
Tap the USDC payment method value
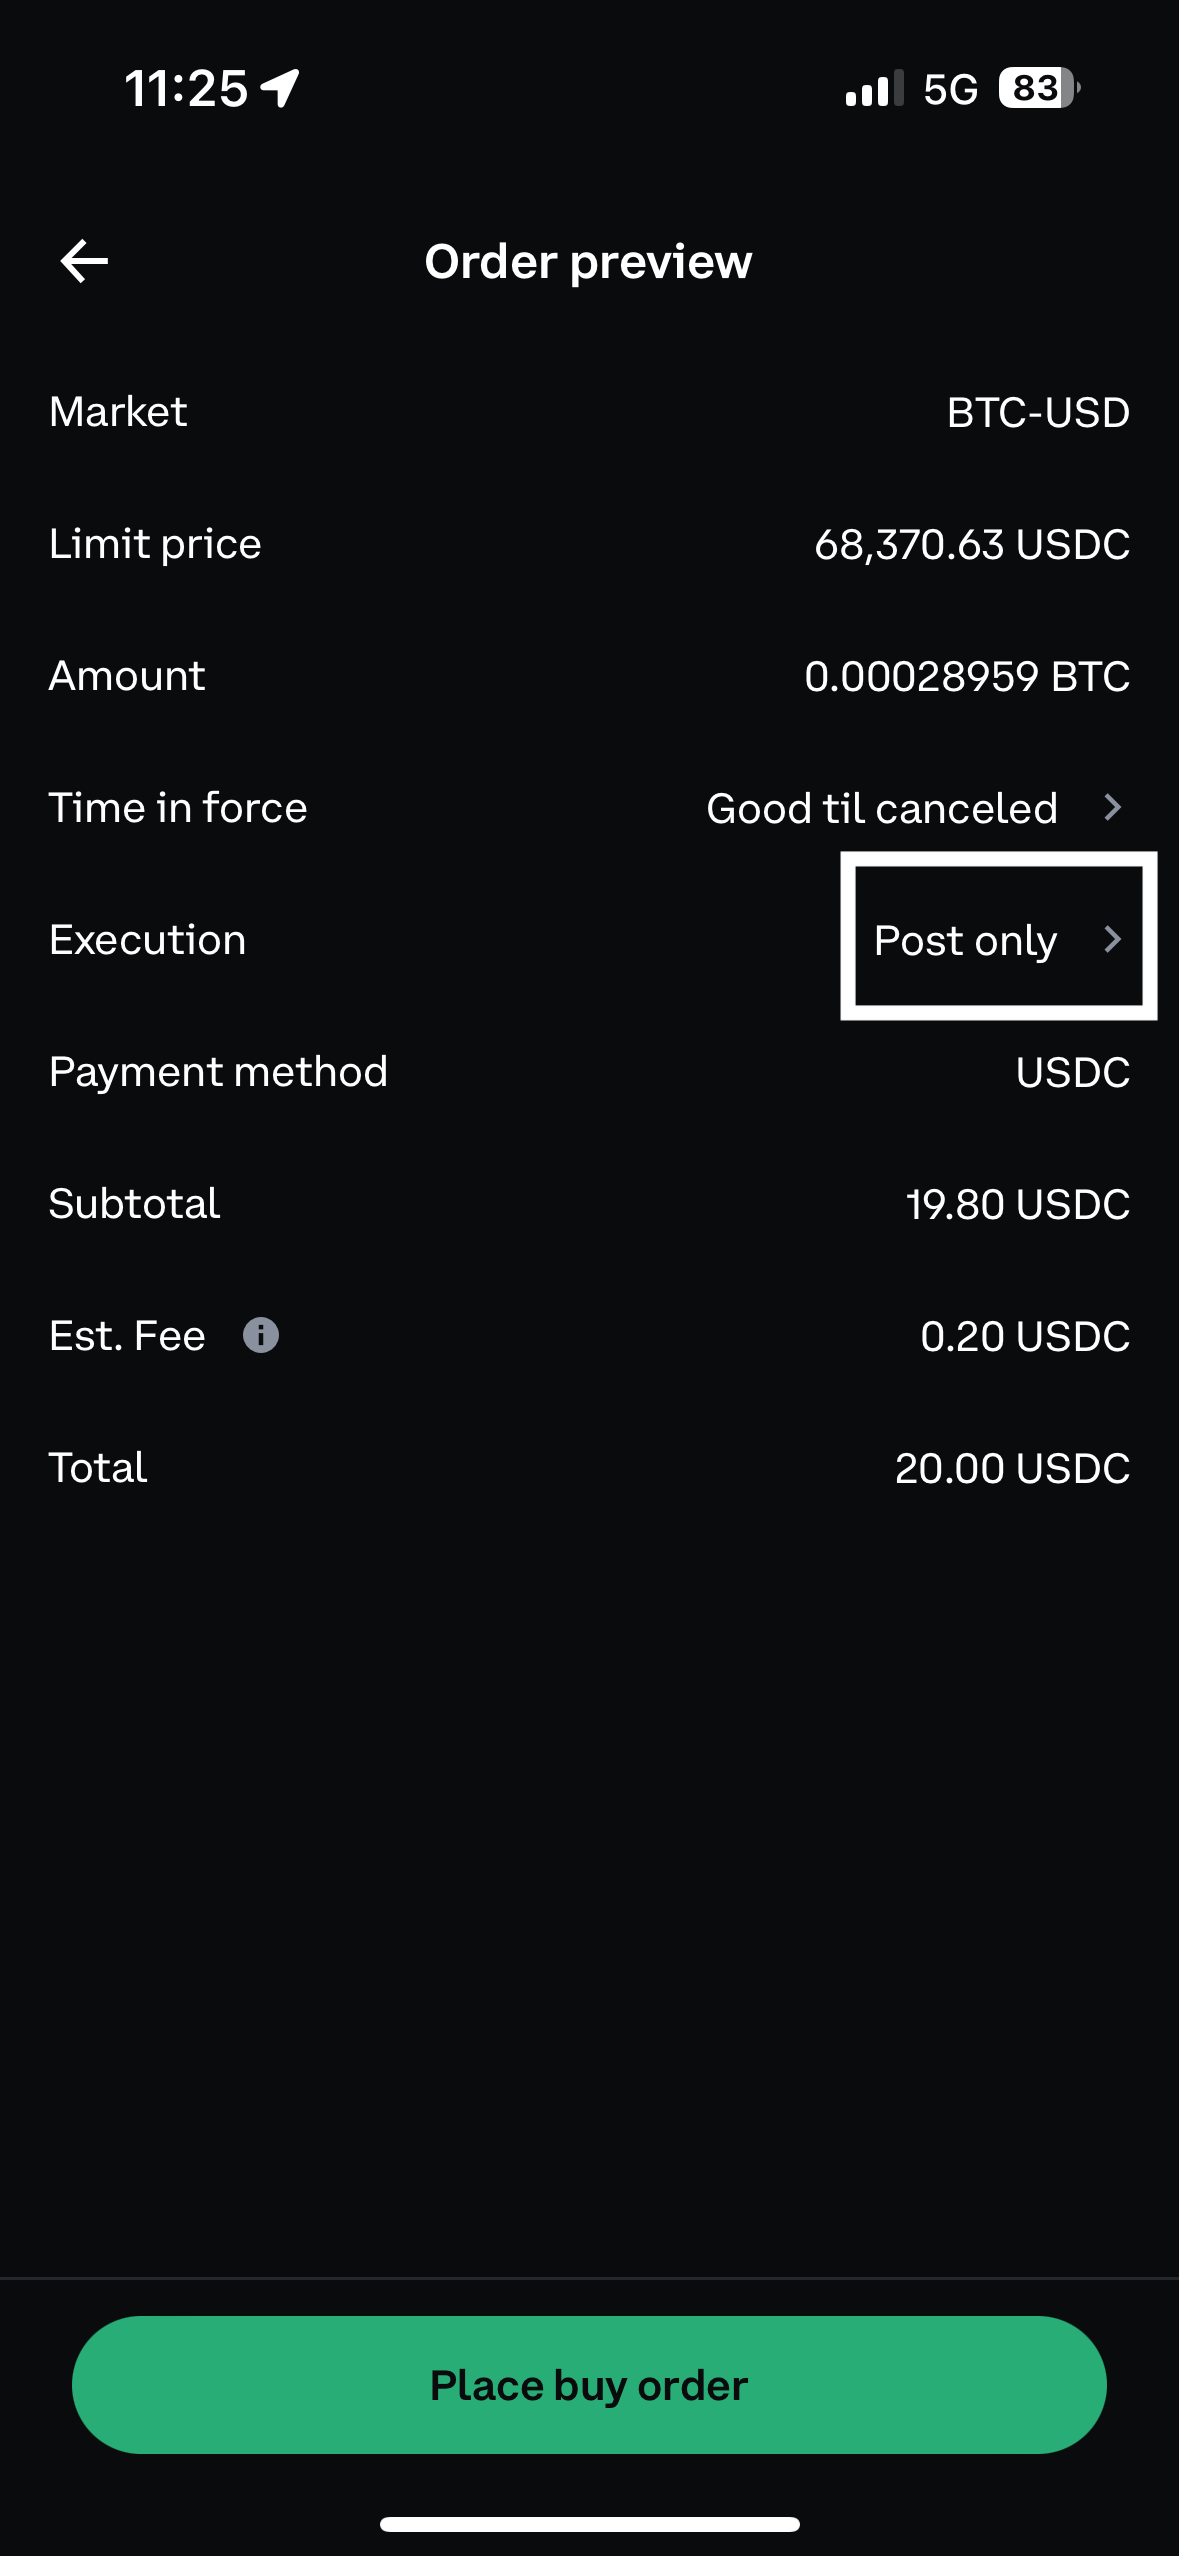tap(1072, 1072)
